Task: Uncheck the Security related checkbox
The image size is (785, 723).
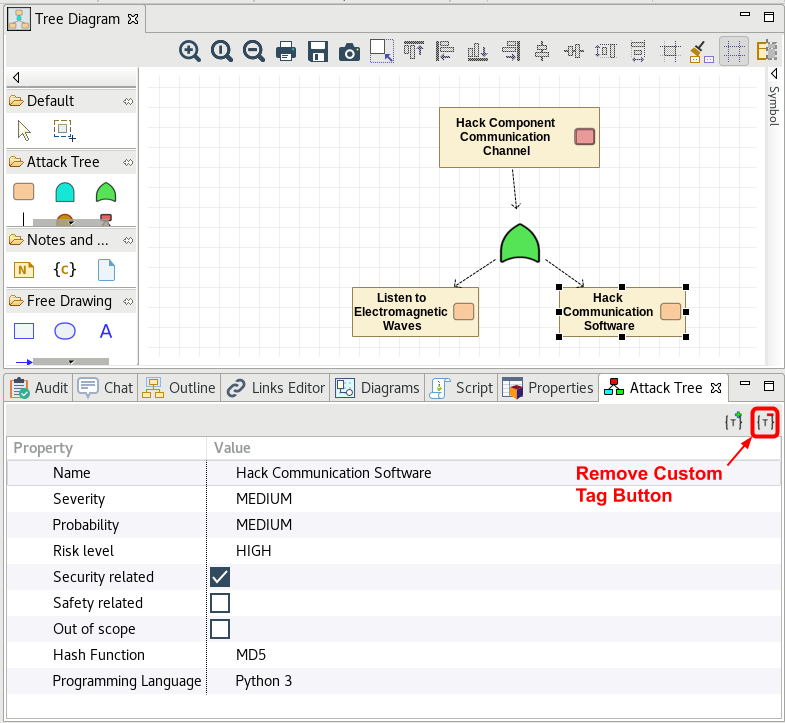Action: (x=220, y=577)
